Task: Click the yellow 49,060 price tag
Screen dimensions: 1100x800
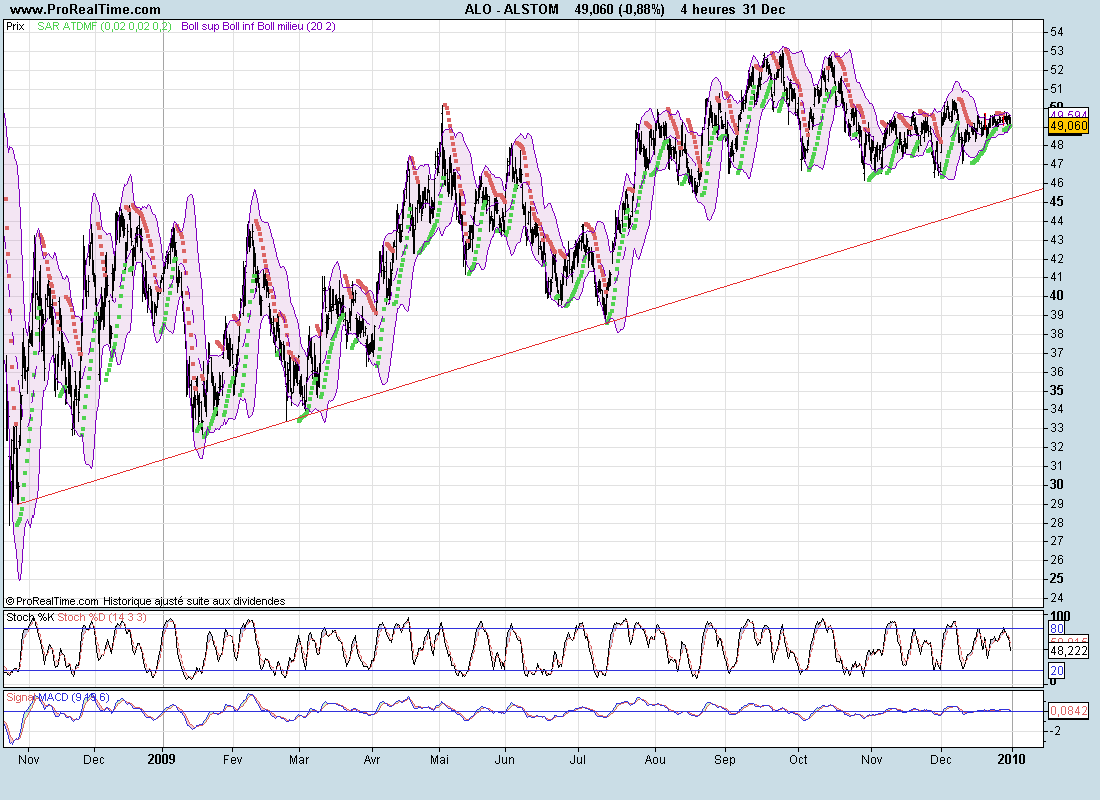Action: (1068, 126)
